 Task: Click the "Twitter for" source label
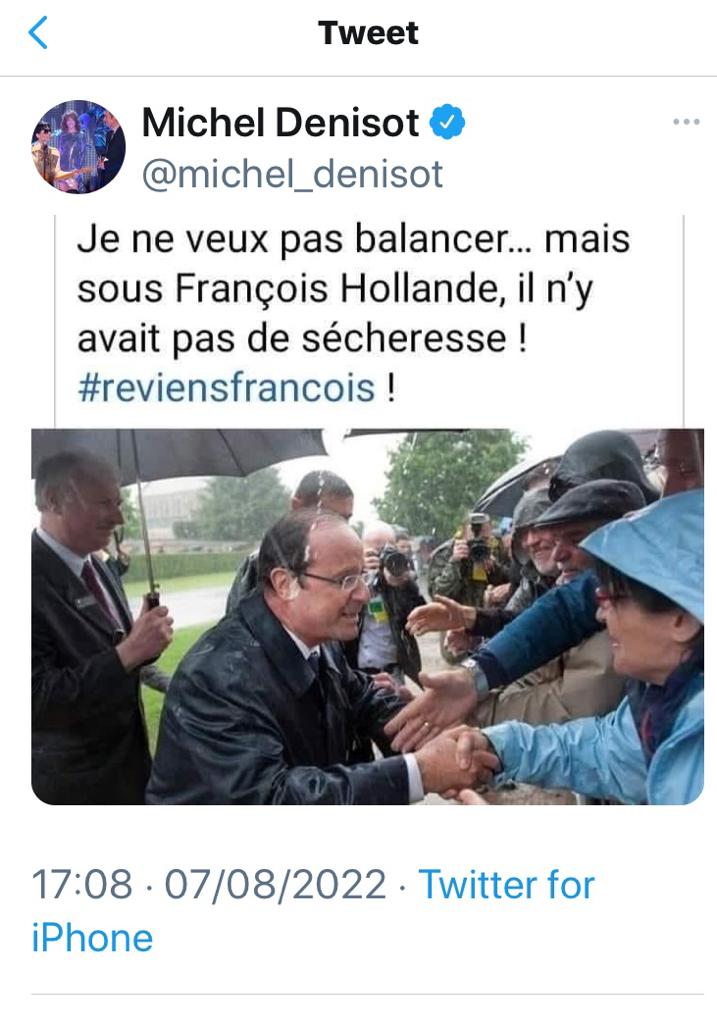click(x=506, y=884)
